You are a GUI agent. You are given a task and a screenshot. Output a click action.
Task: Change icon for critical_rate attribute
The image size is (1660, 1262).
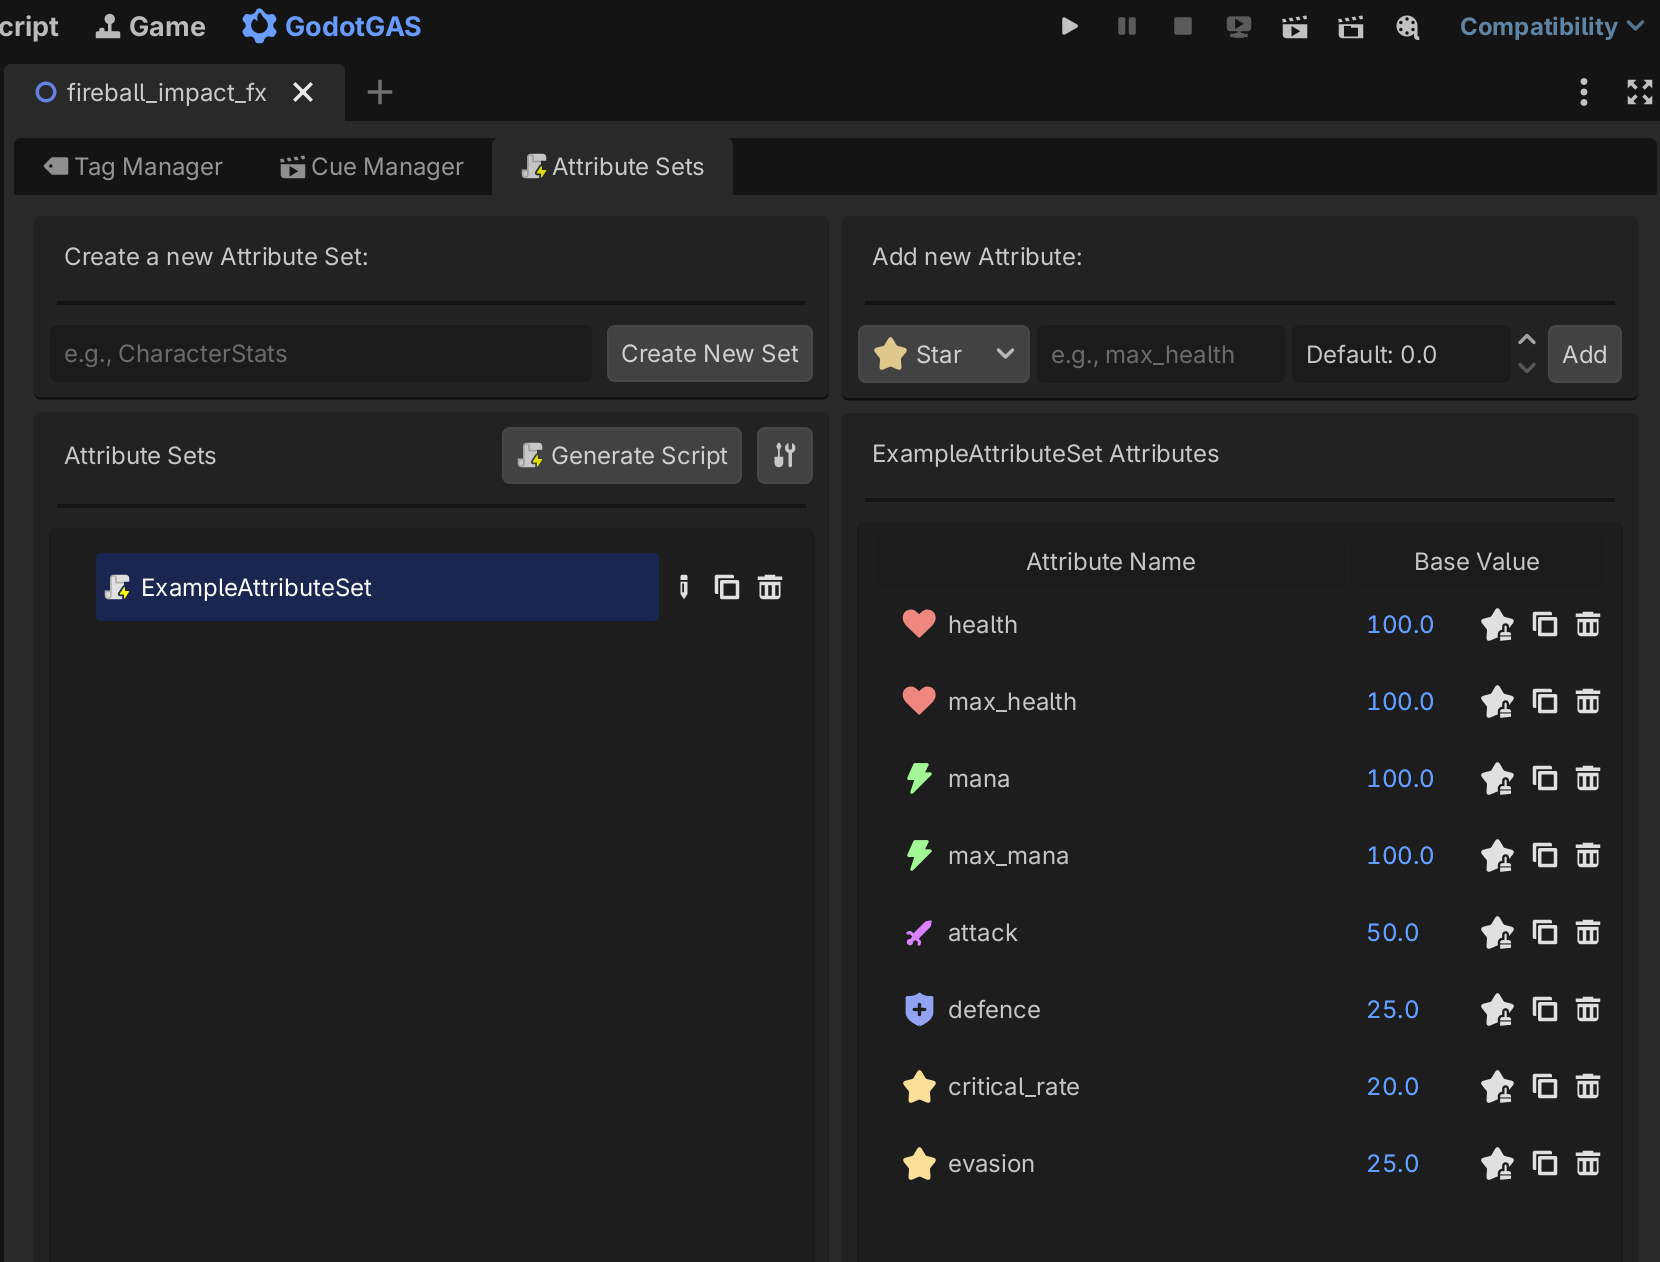[x=1497, y=1087]
